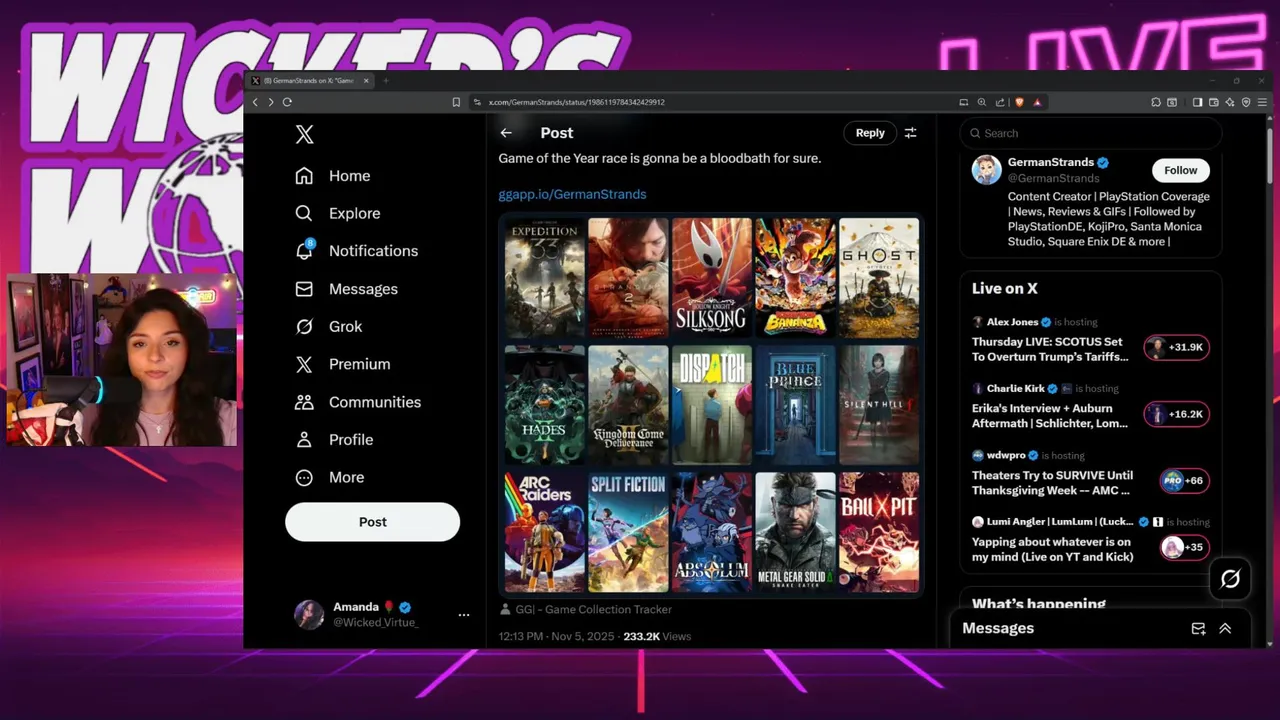
Task: Share this page with the share icon
Action: click(x=1000, y=102)
